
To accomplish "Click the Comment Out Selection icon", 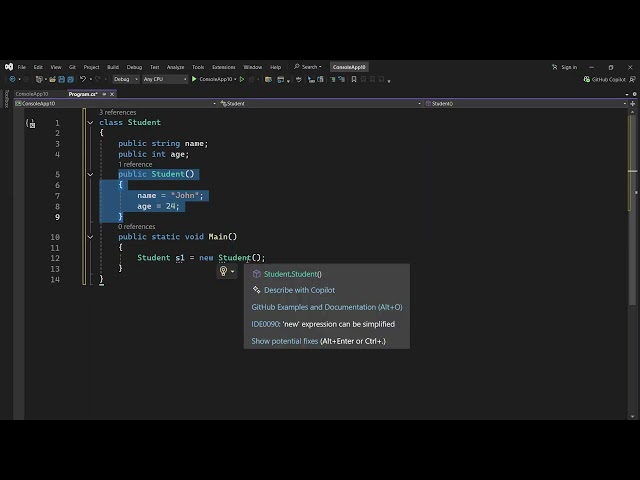I will tap(332, 79).
